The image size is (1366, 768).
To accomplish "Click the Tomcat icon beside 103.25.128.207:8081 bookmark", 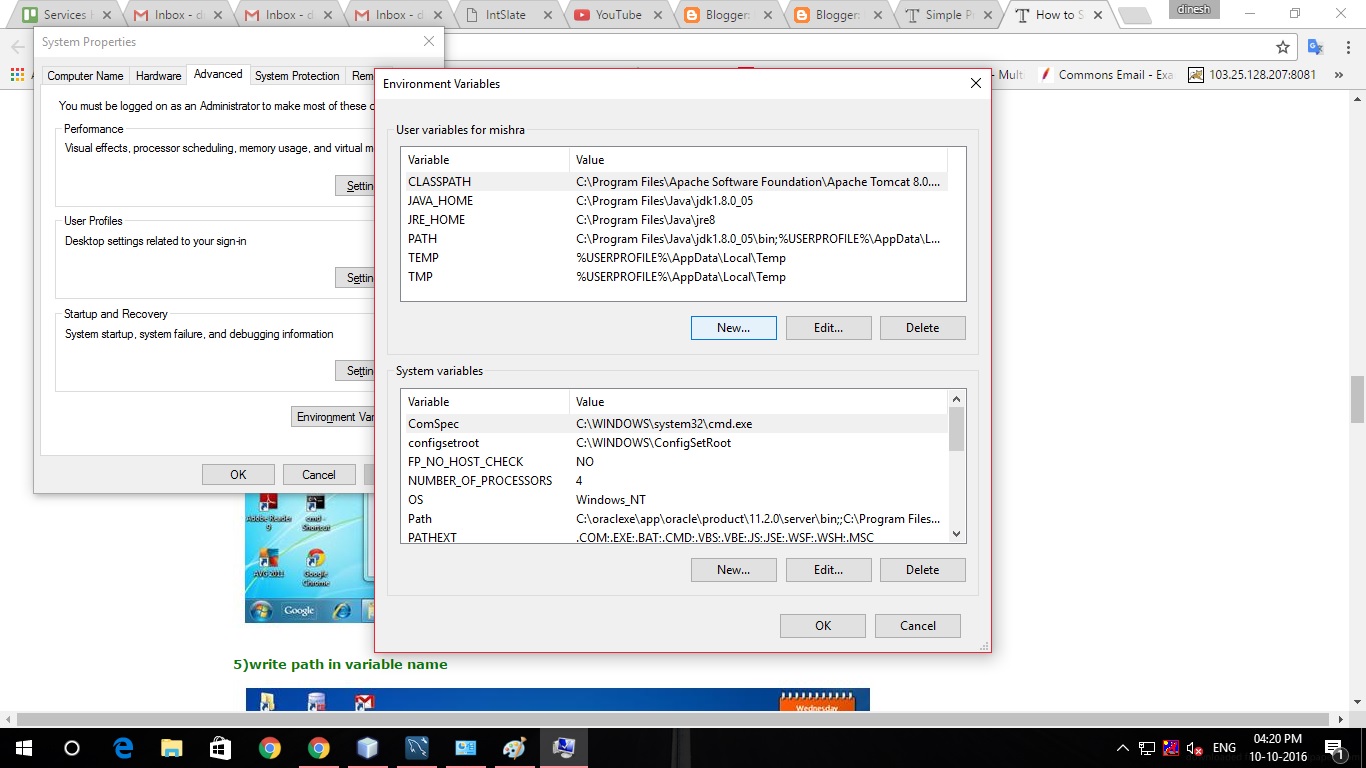I will tap(1196, 73).
